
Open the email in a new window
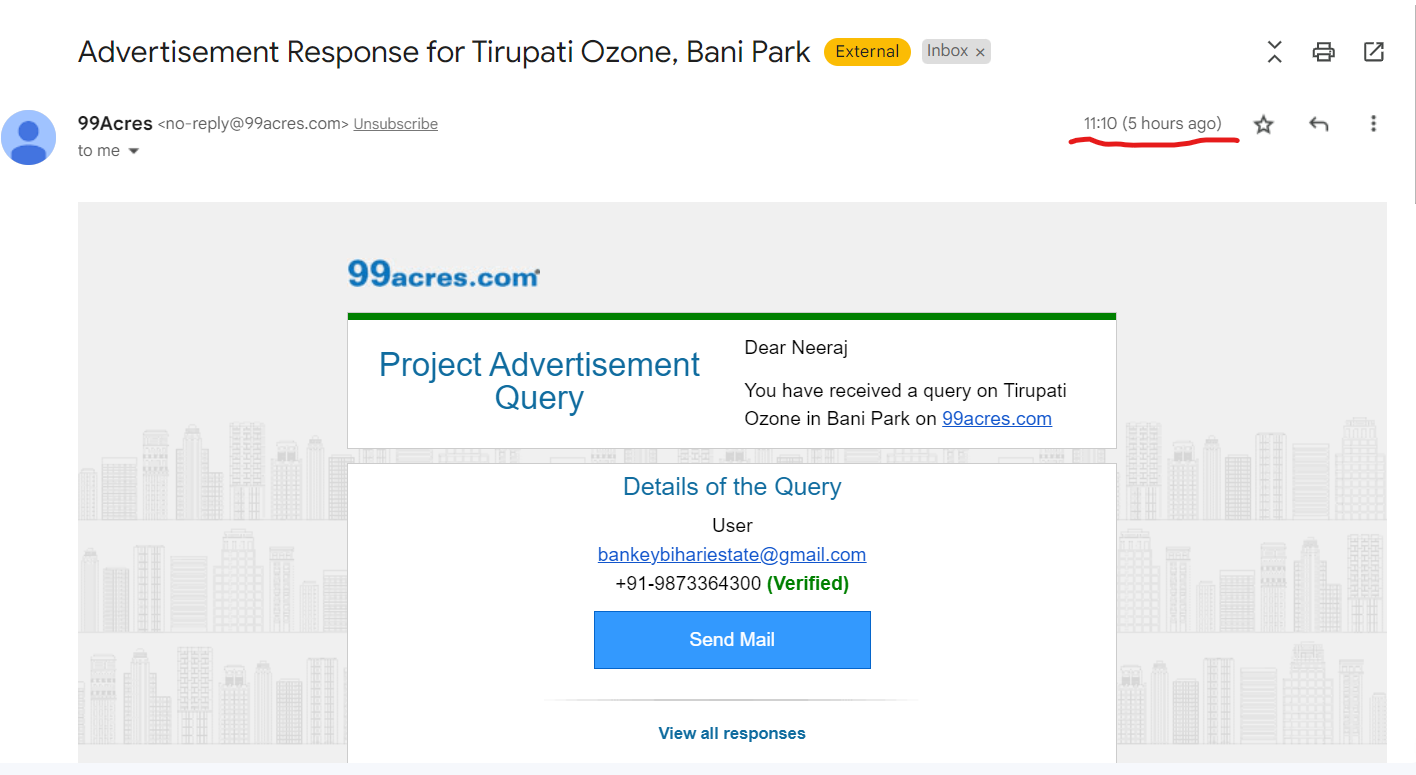coord(1374,51)
